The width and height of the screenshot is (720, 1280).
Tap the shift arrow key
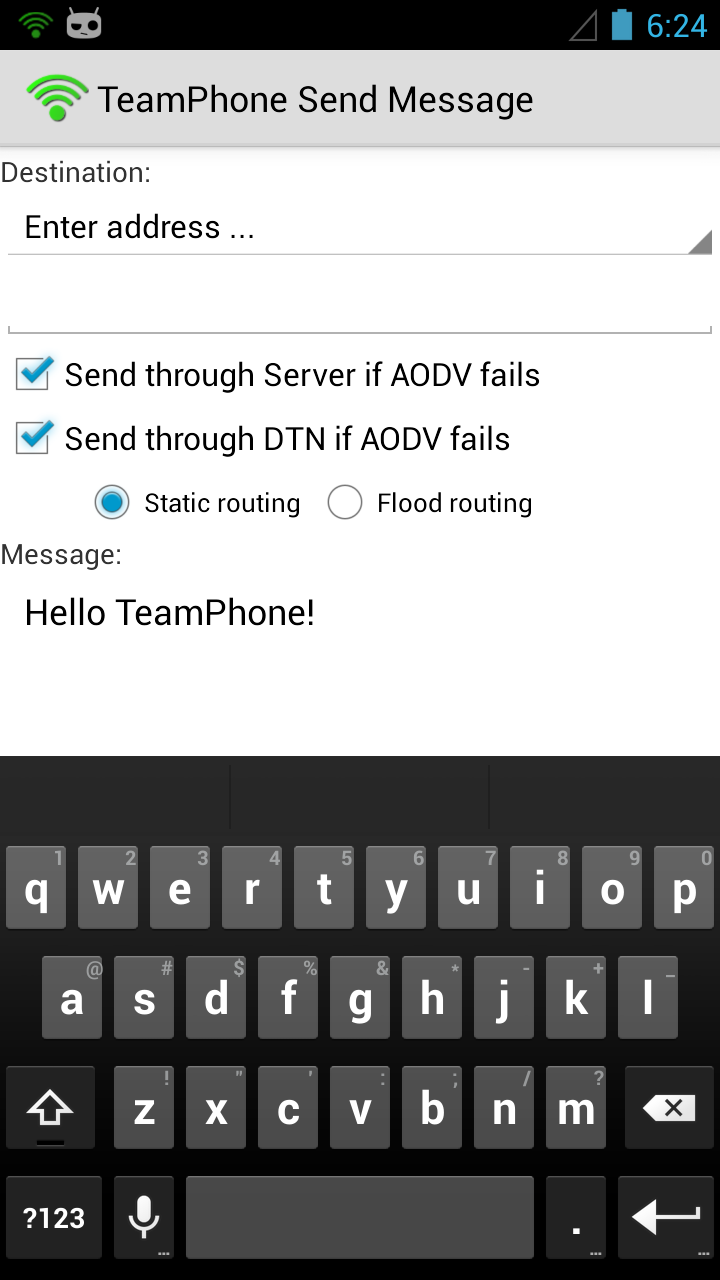click(x=50, y=1107)
